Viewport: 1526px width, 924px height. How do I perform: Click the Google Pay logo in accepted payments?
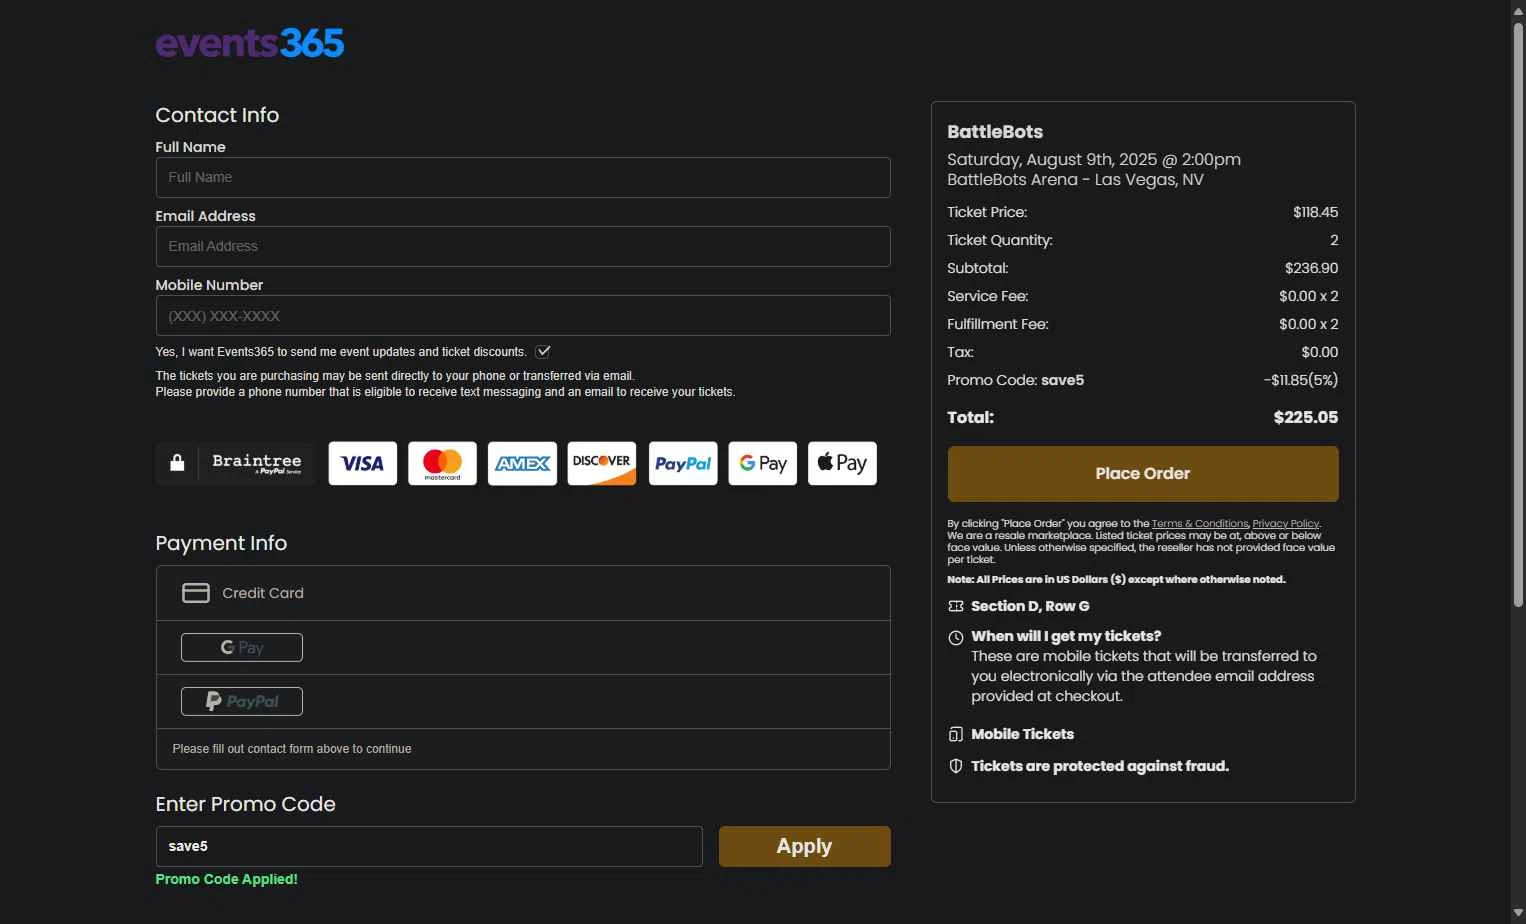coord(763,463)
